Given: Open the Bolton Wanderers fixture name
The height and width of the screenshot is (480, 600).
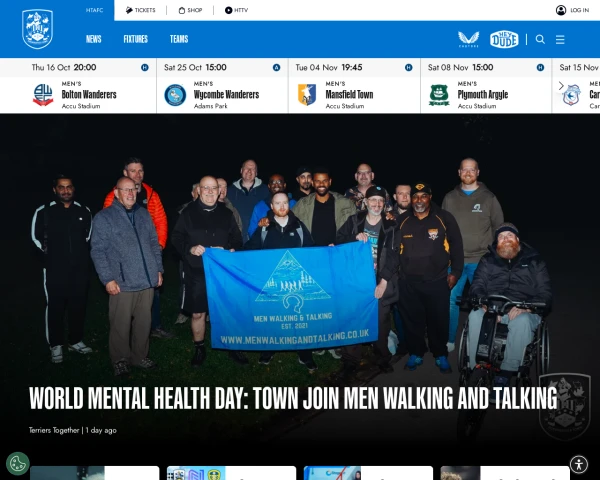Looking at the screenshot, I should click(89, 94).
